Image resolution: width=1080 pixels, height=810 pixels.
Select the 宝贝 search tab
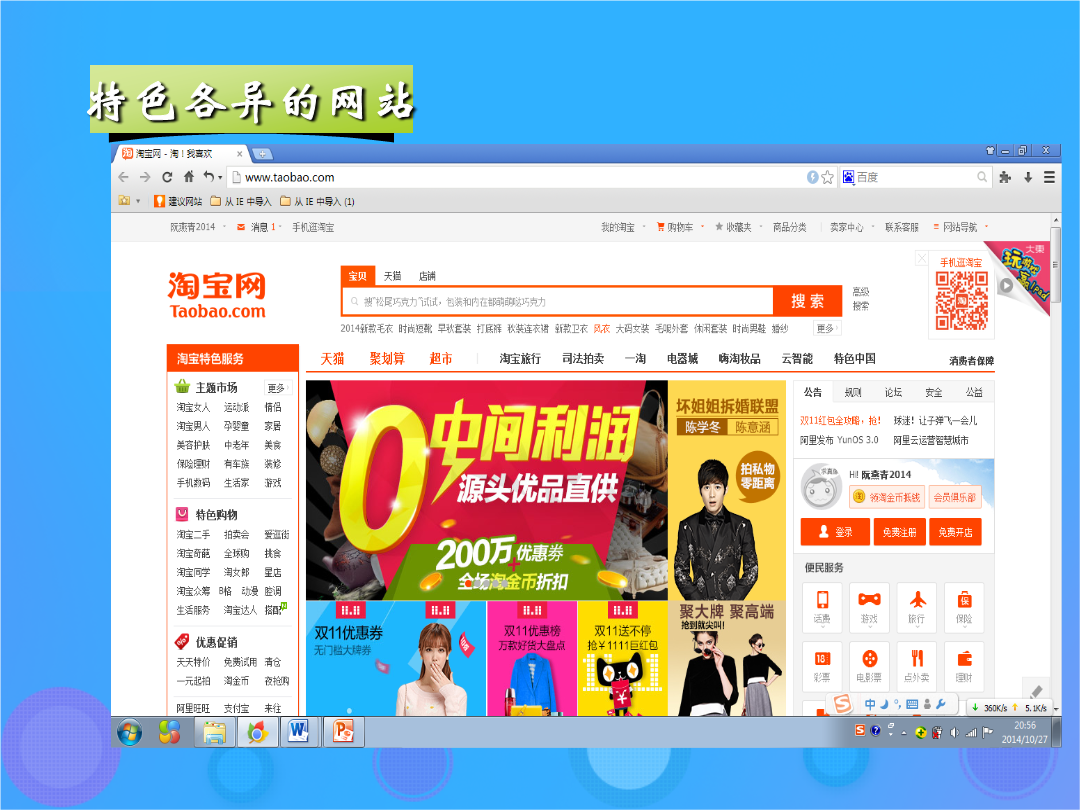click(357, 276)
